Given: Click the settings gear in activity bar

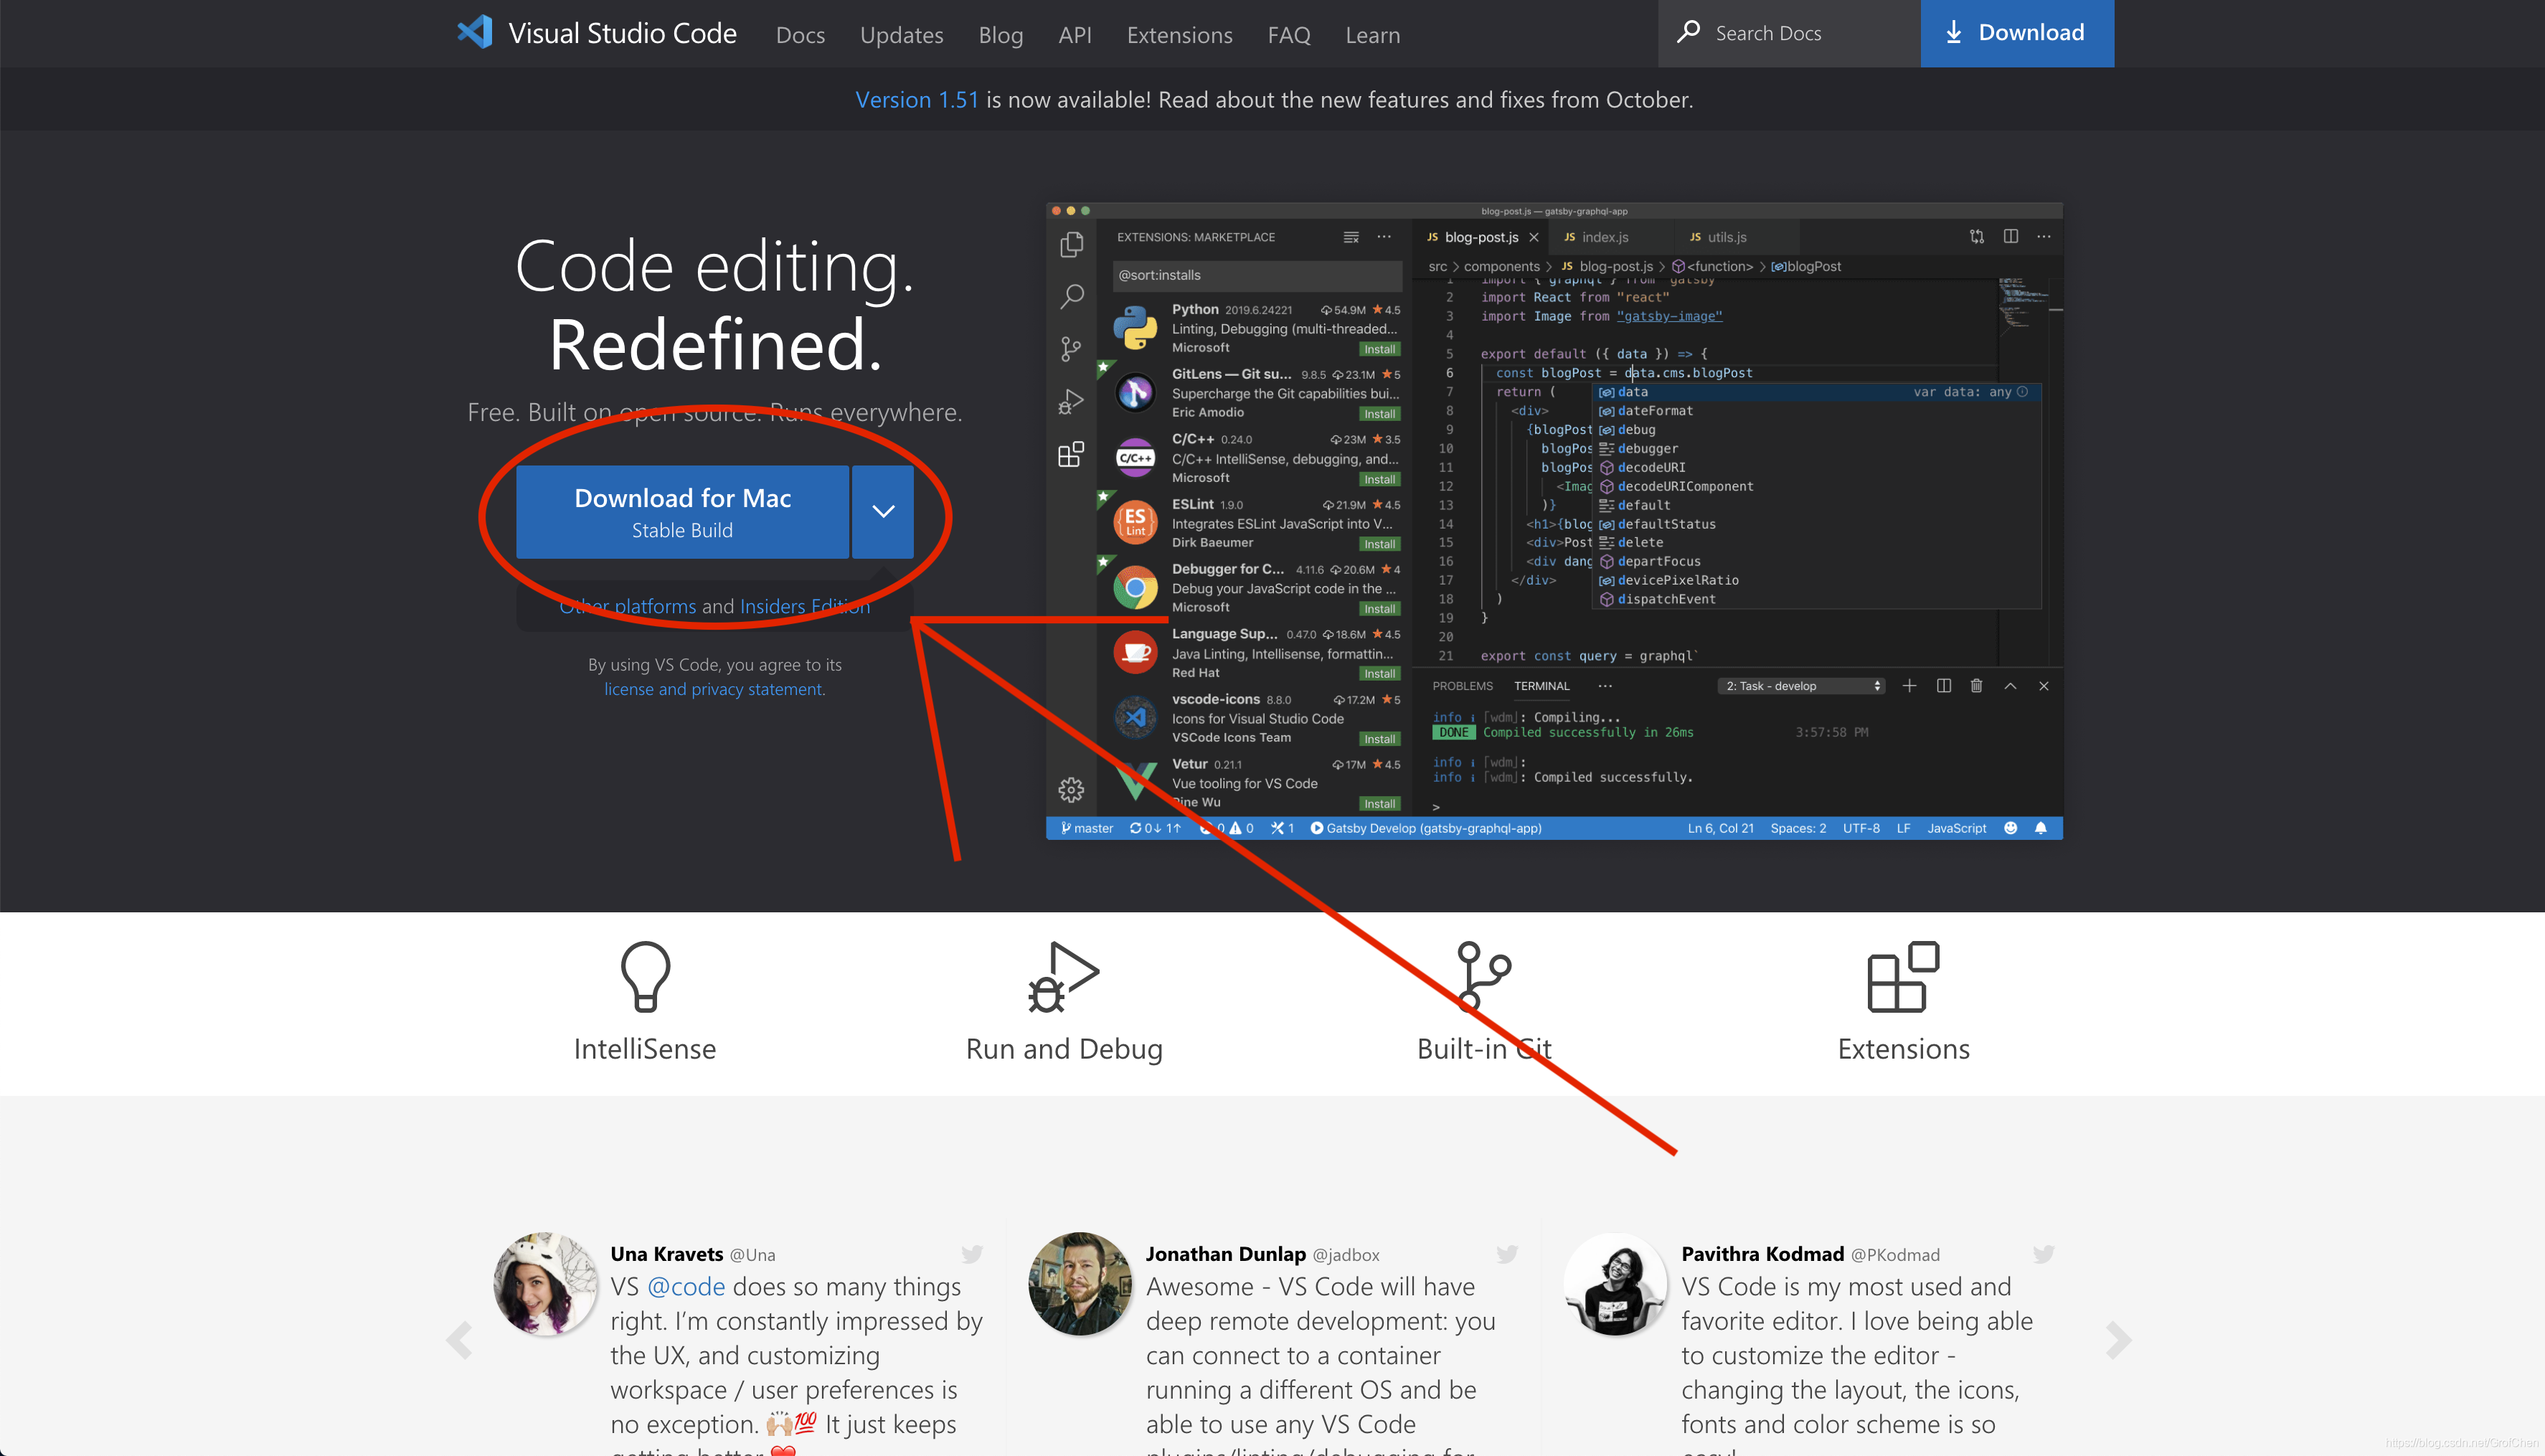Looking at the screenshot, I should (x=1071, y=790).
